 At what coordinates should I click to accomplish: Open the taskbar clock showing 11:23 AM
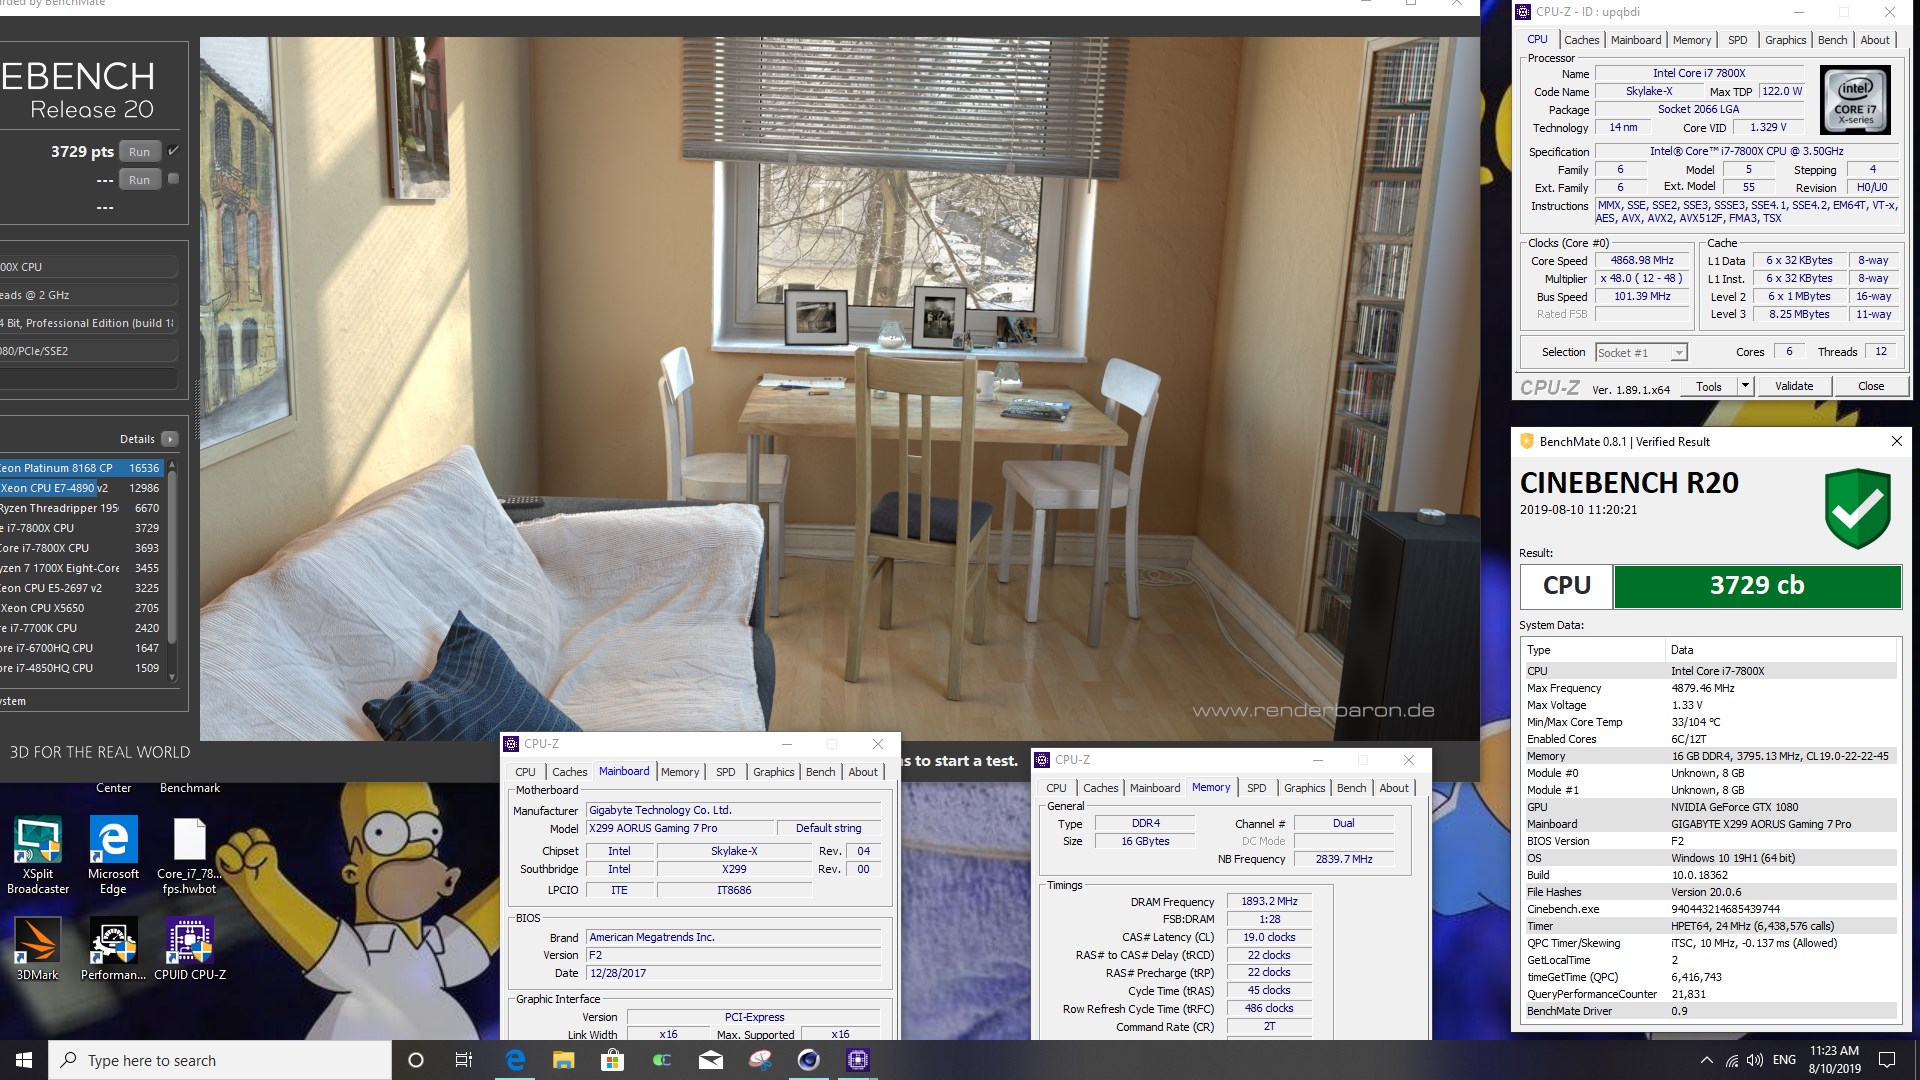coord(1835,1060)
